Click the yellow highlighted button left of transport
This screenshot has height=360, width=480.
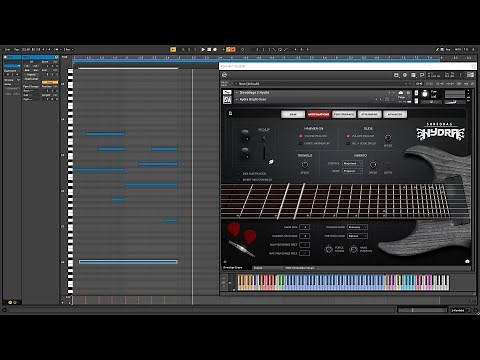click(173, 49)
